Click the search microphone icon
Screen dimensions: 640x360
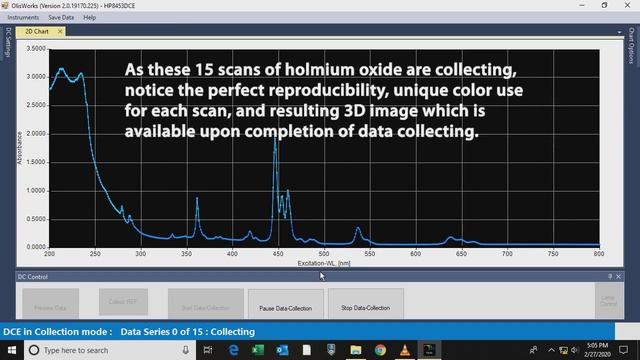pos(186,350)
